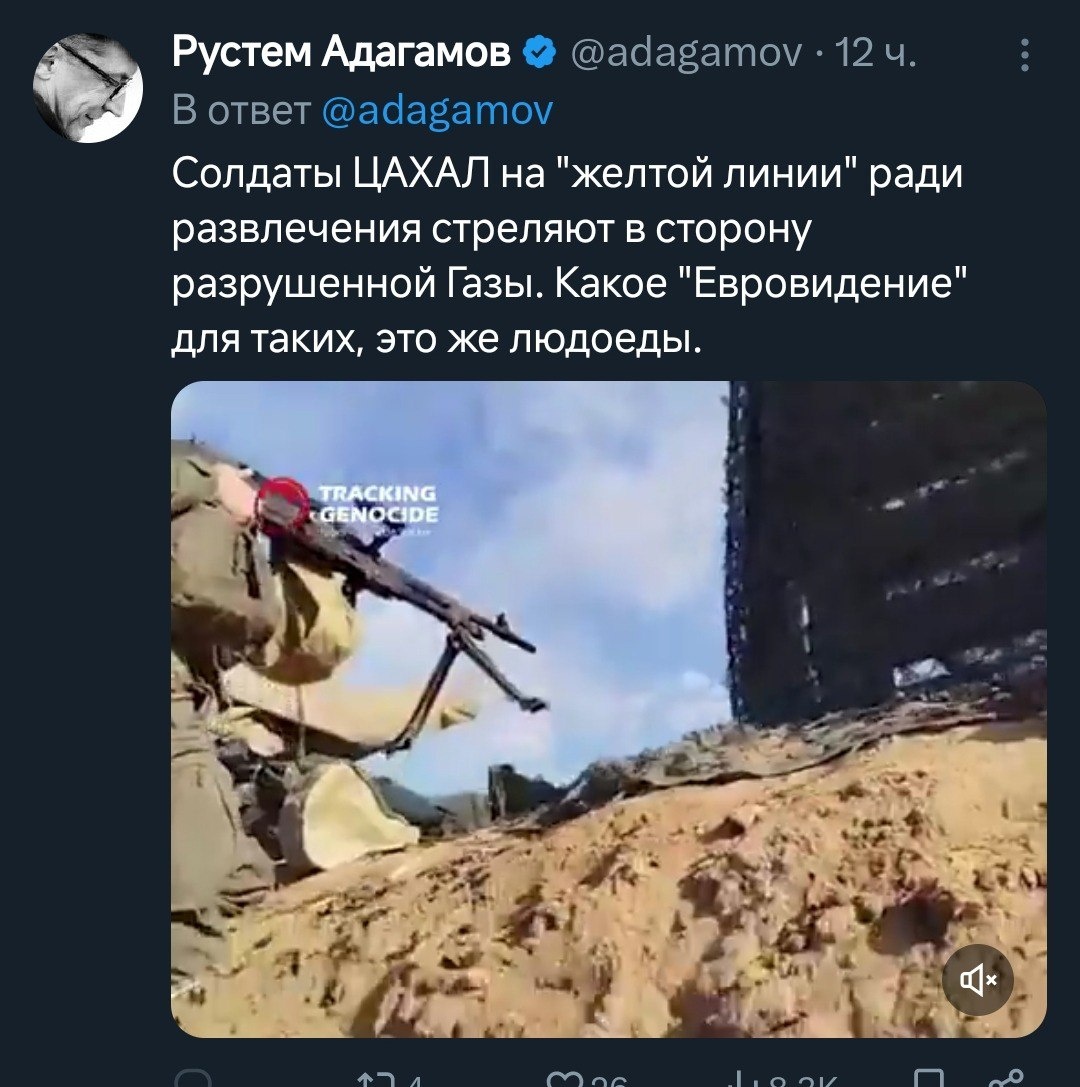This screenshot has width=1080, height=1087.
Task: Like the tweet with the heart icon
Action: pos(564,1080)
